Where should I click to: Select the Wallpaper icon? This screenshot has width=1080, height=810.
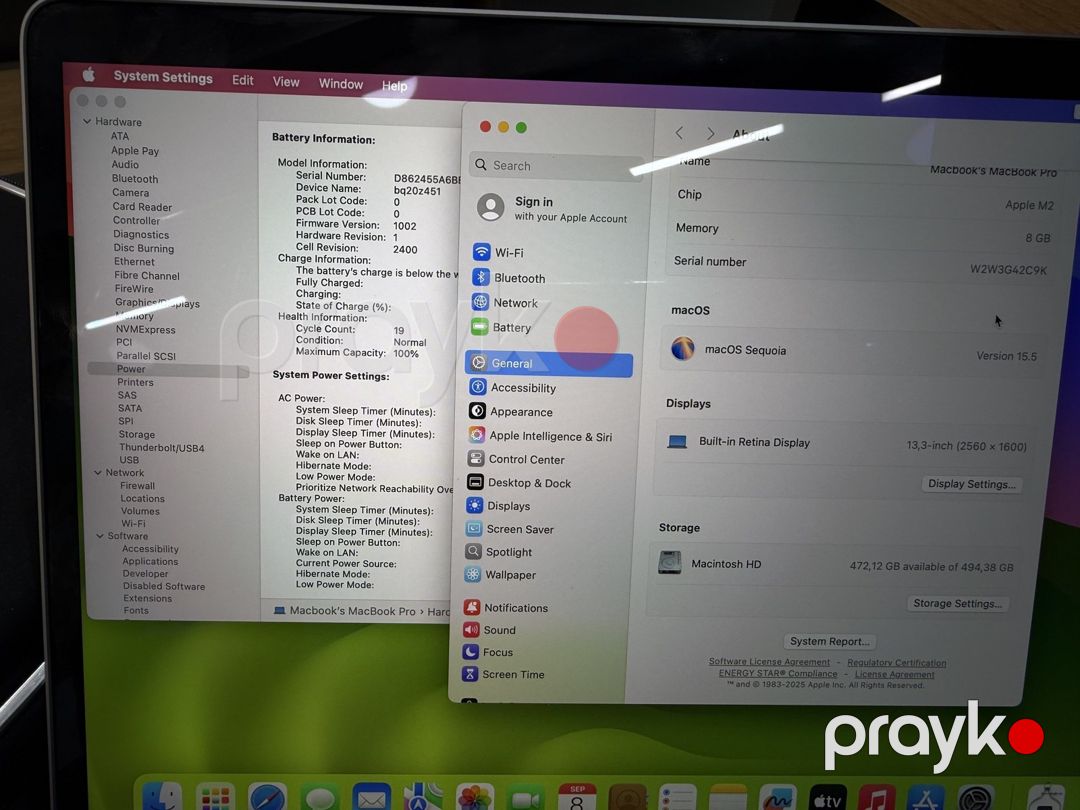click(472, 574)
